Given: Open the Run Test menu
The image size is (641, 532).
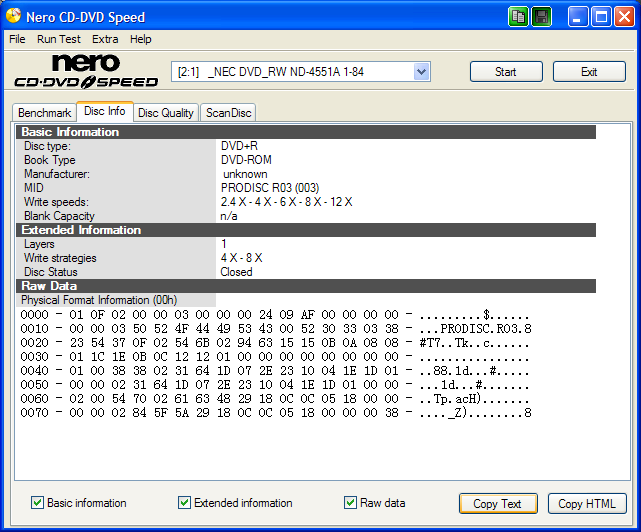Looking at the screenshot, I should [59, 39].
